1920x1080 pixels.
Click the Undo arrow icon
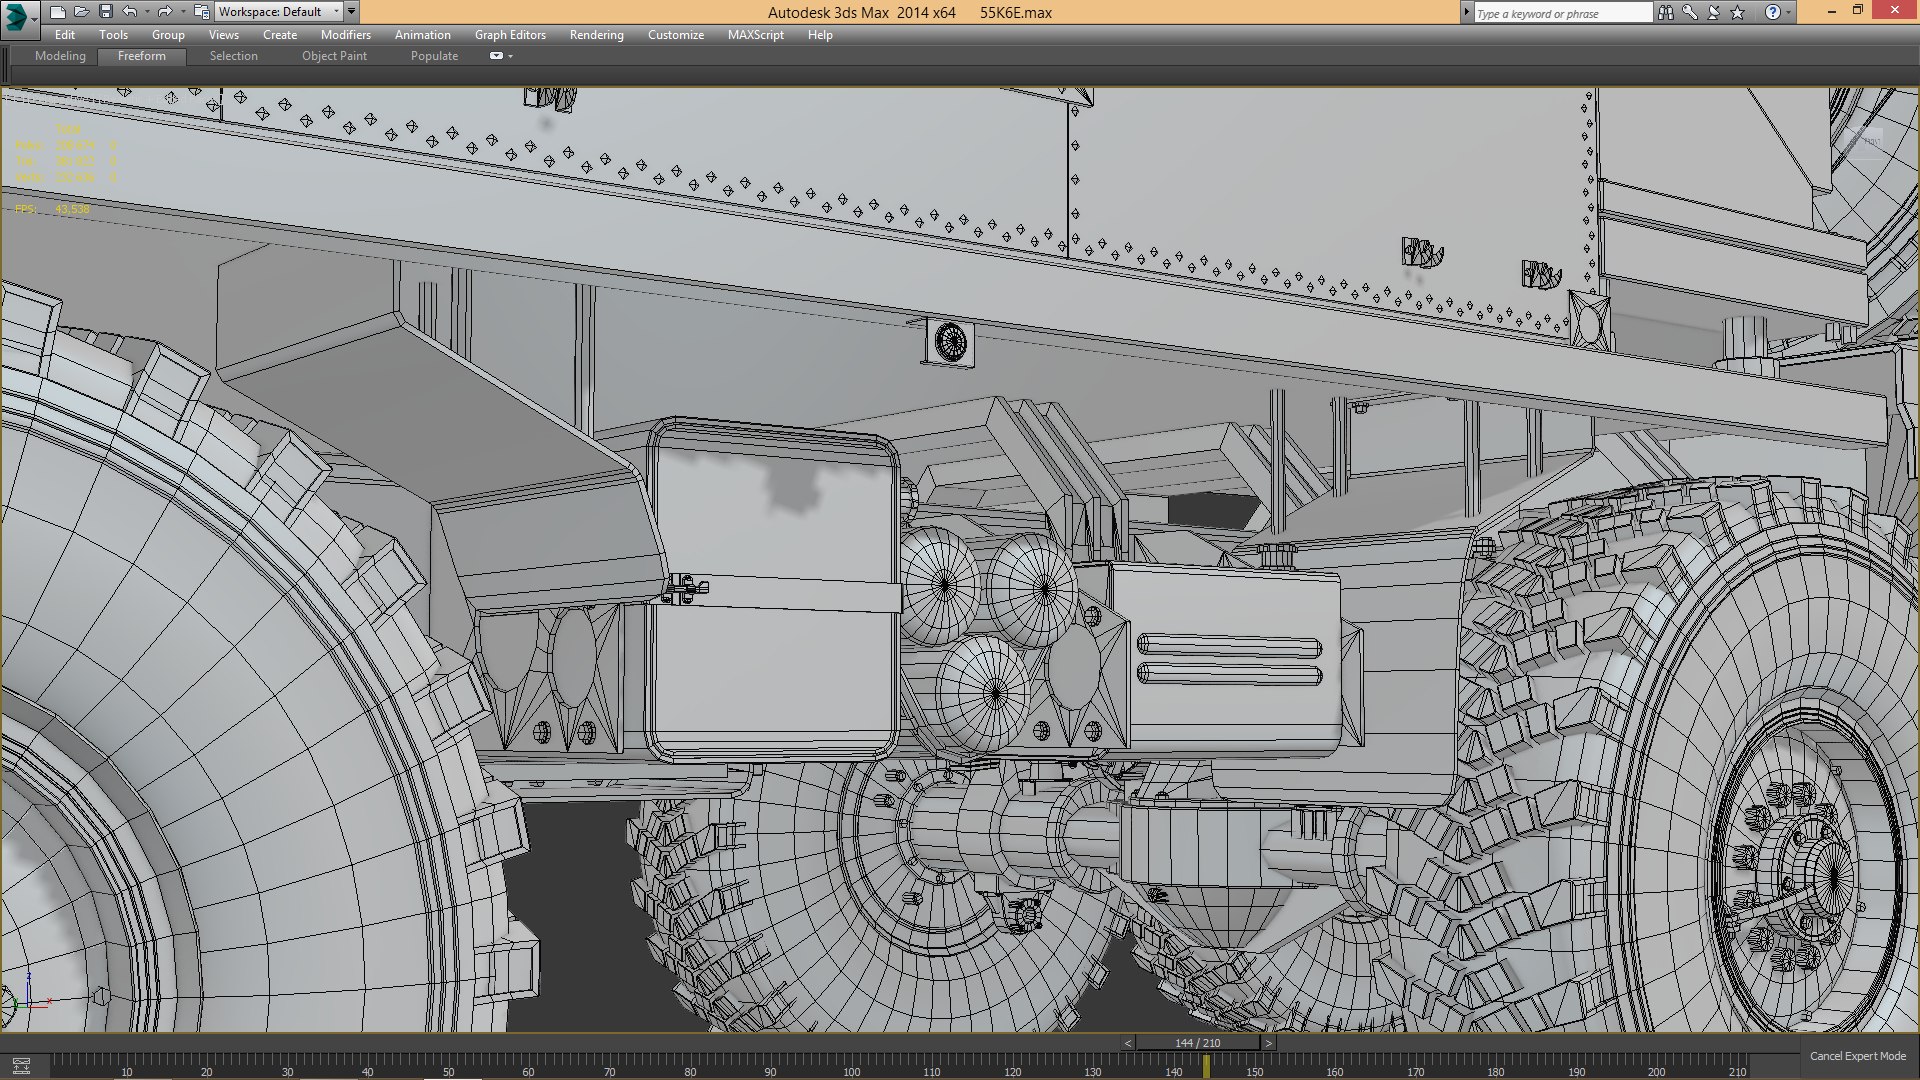(x=130, y=12)
